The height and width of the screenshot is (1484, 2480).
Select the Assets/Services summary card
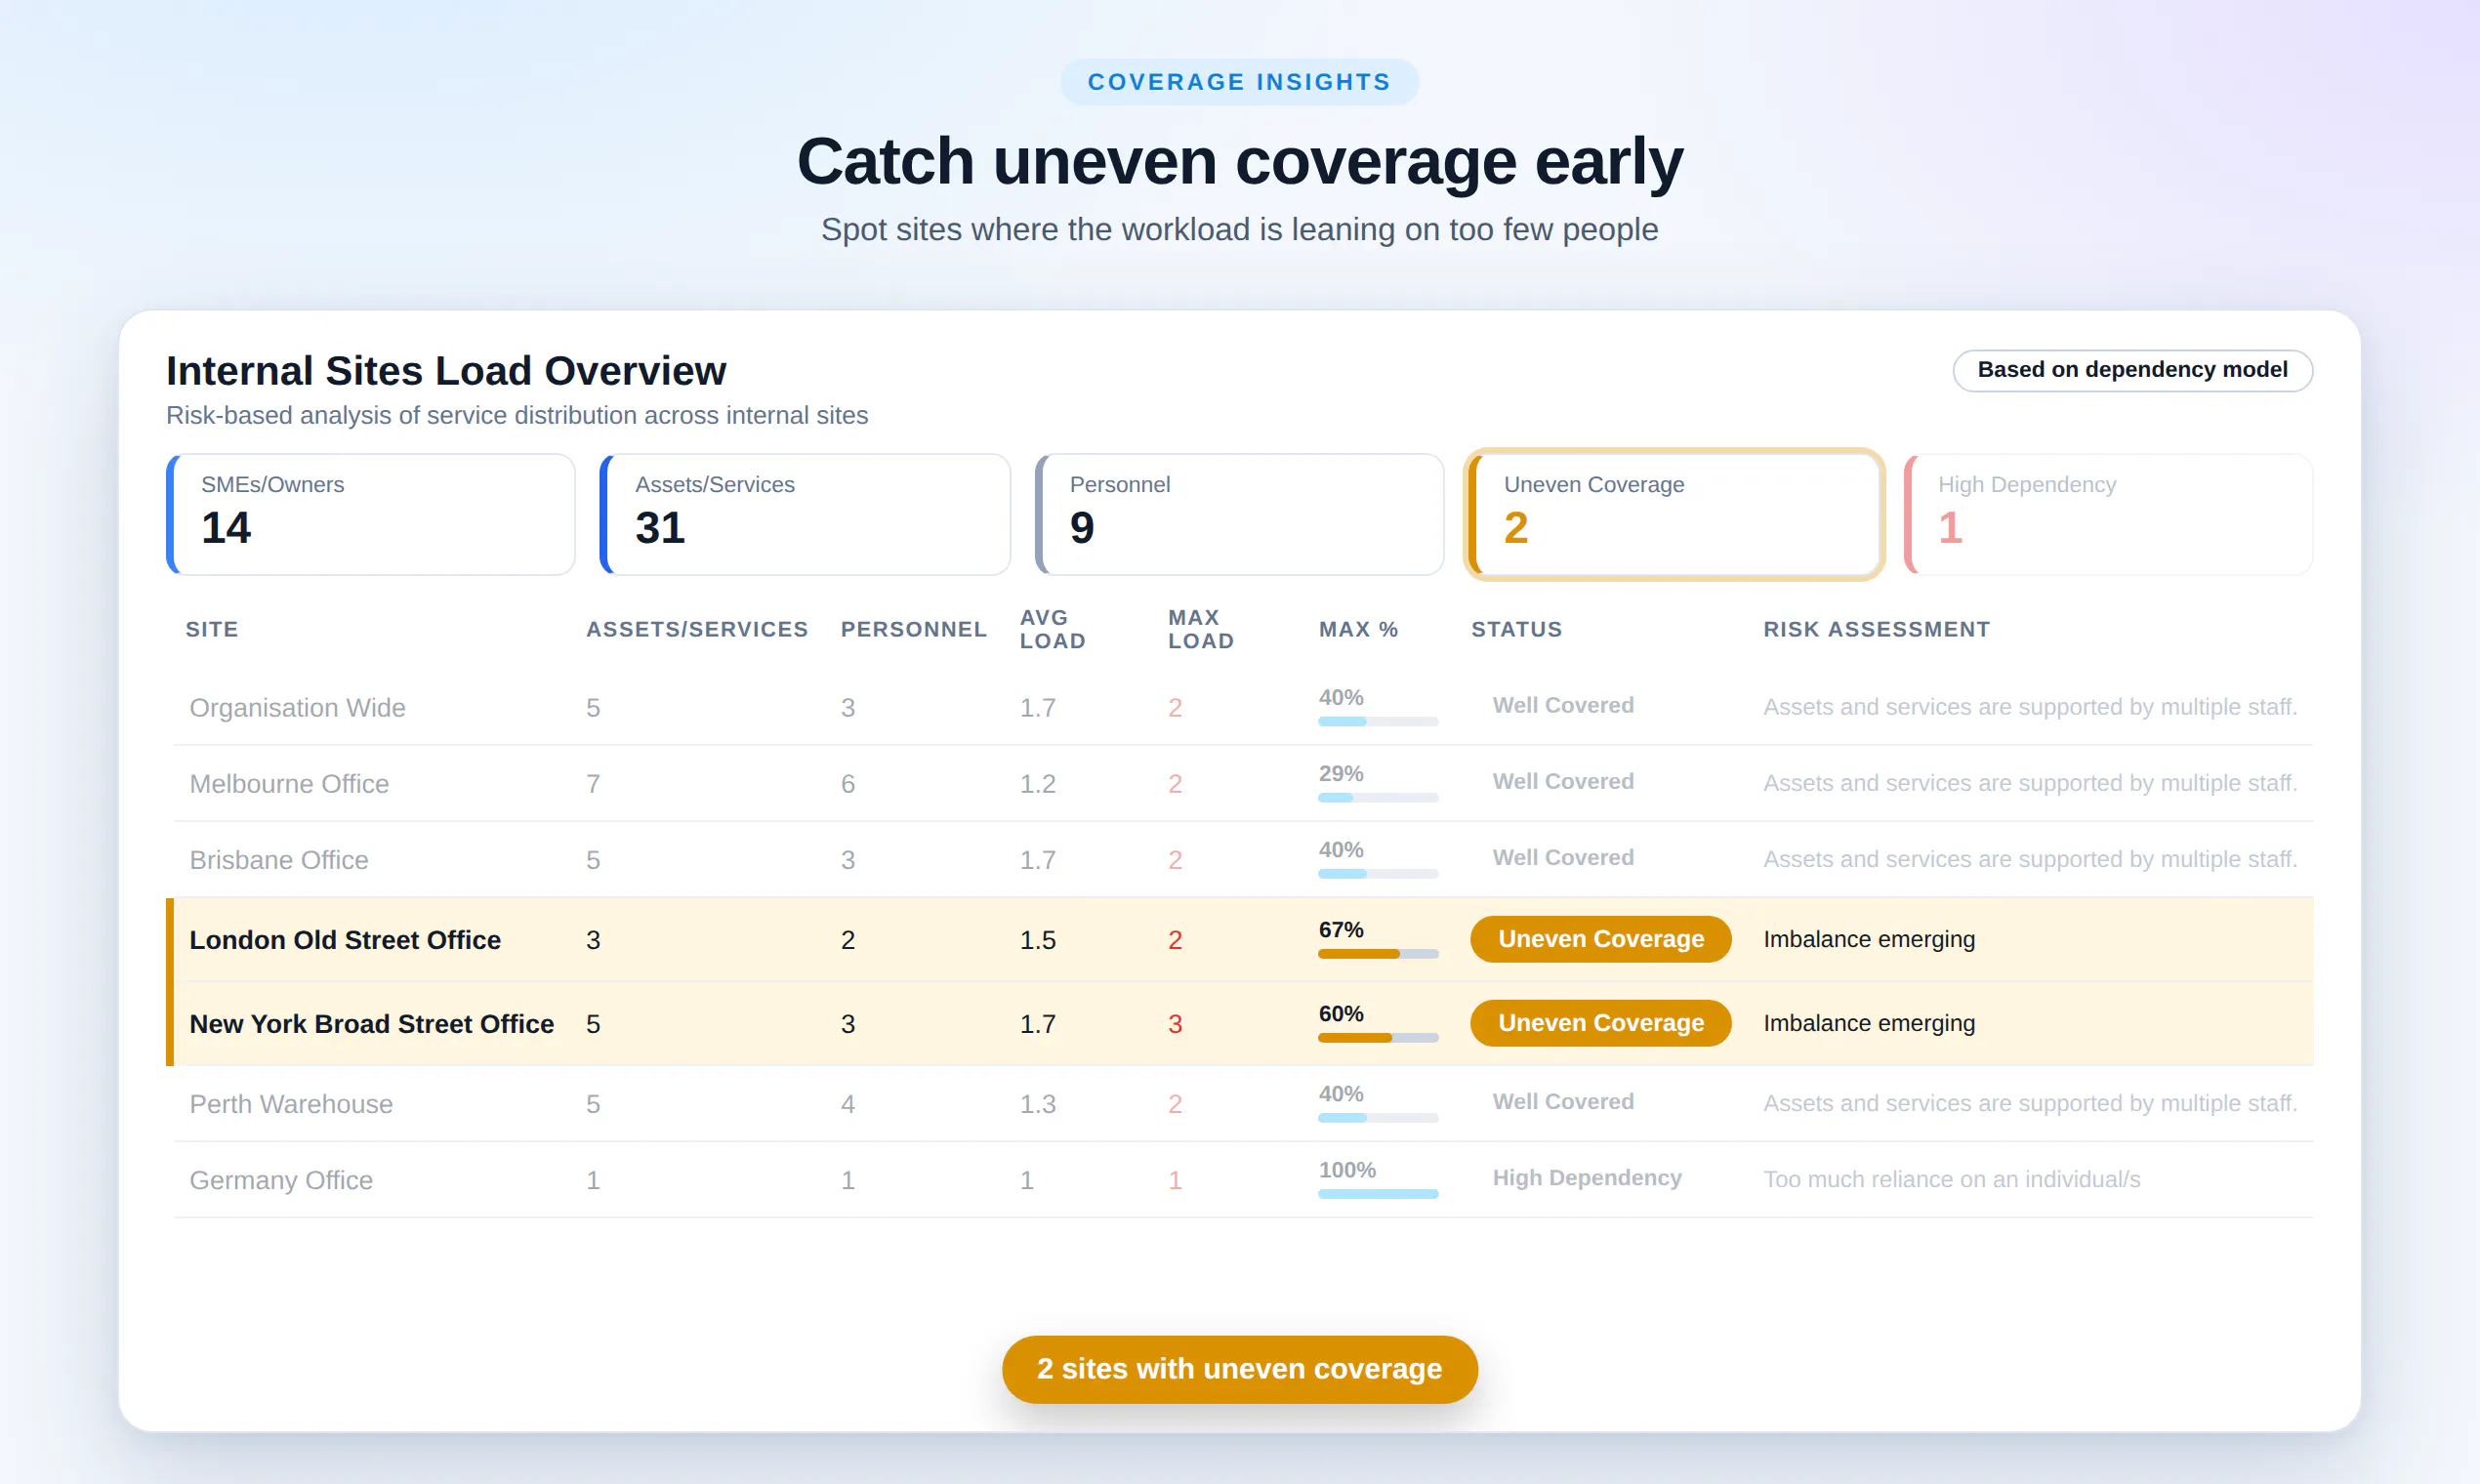pyautogui.click(x=805, y=514)
